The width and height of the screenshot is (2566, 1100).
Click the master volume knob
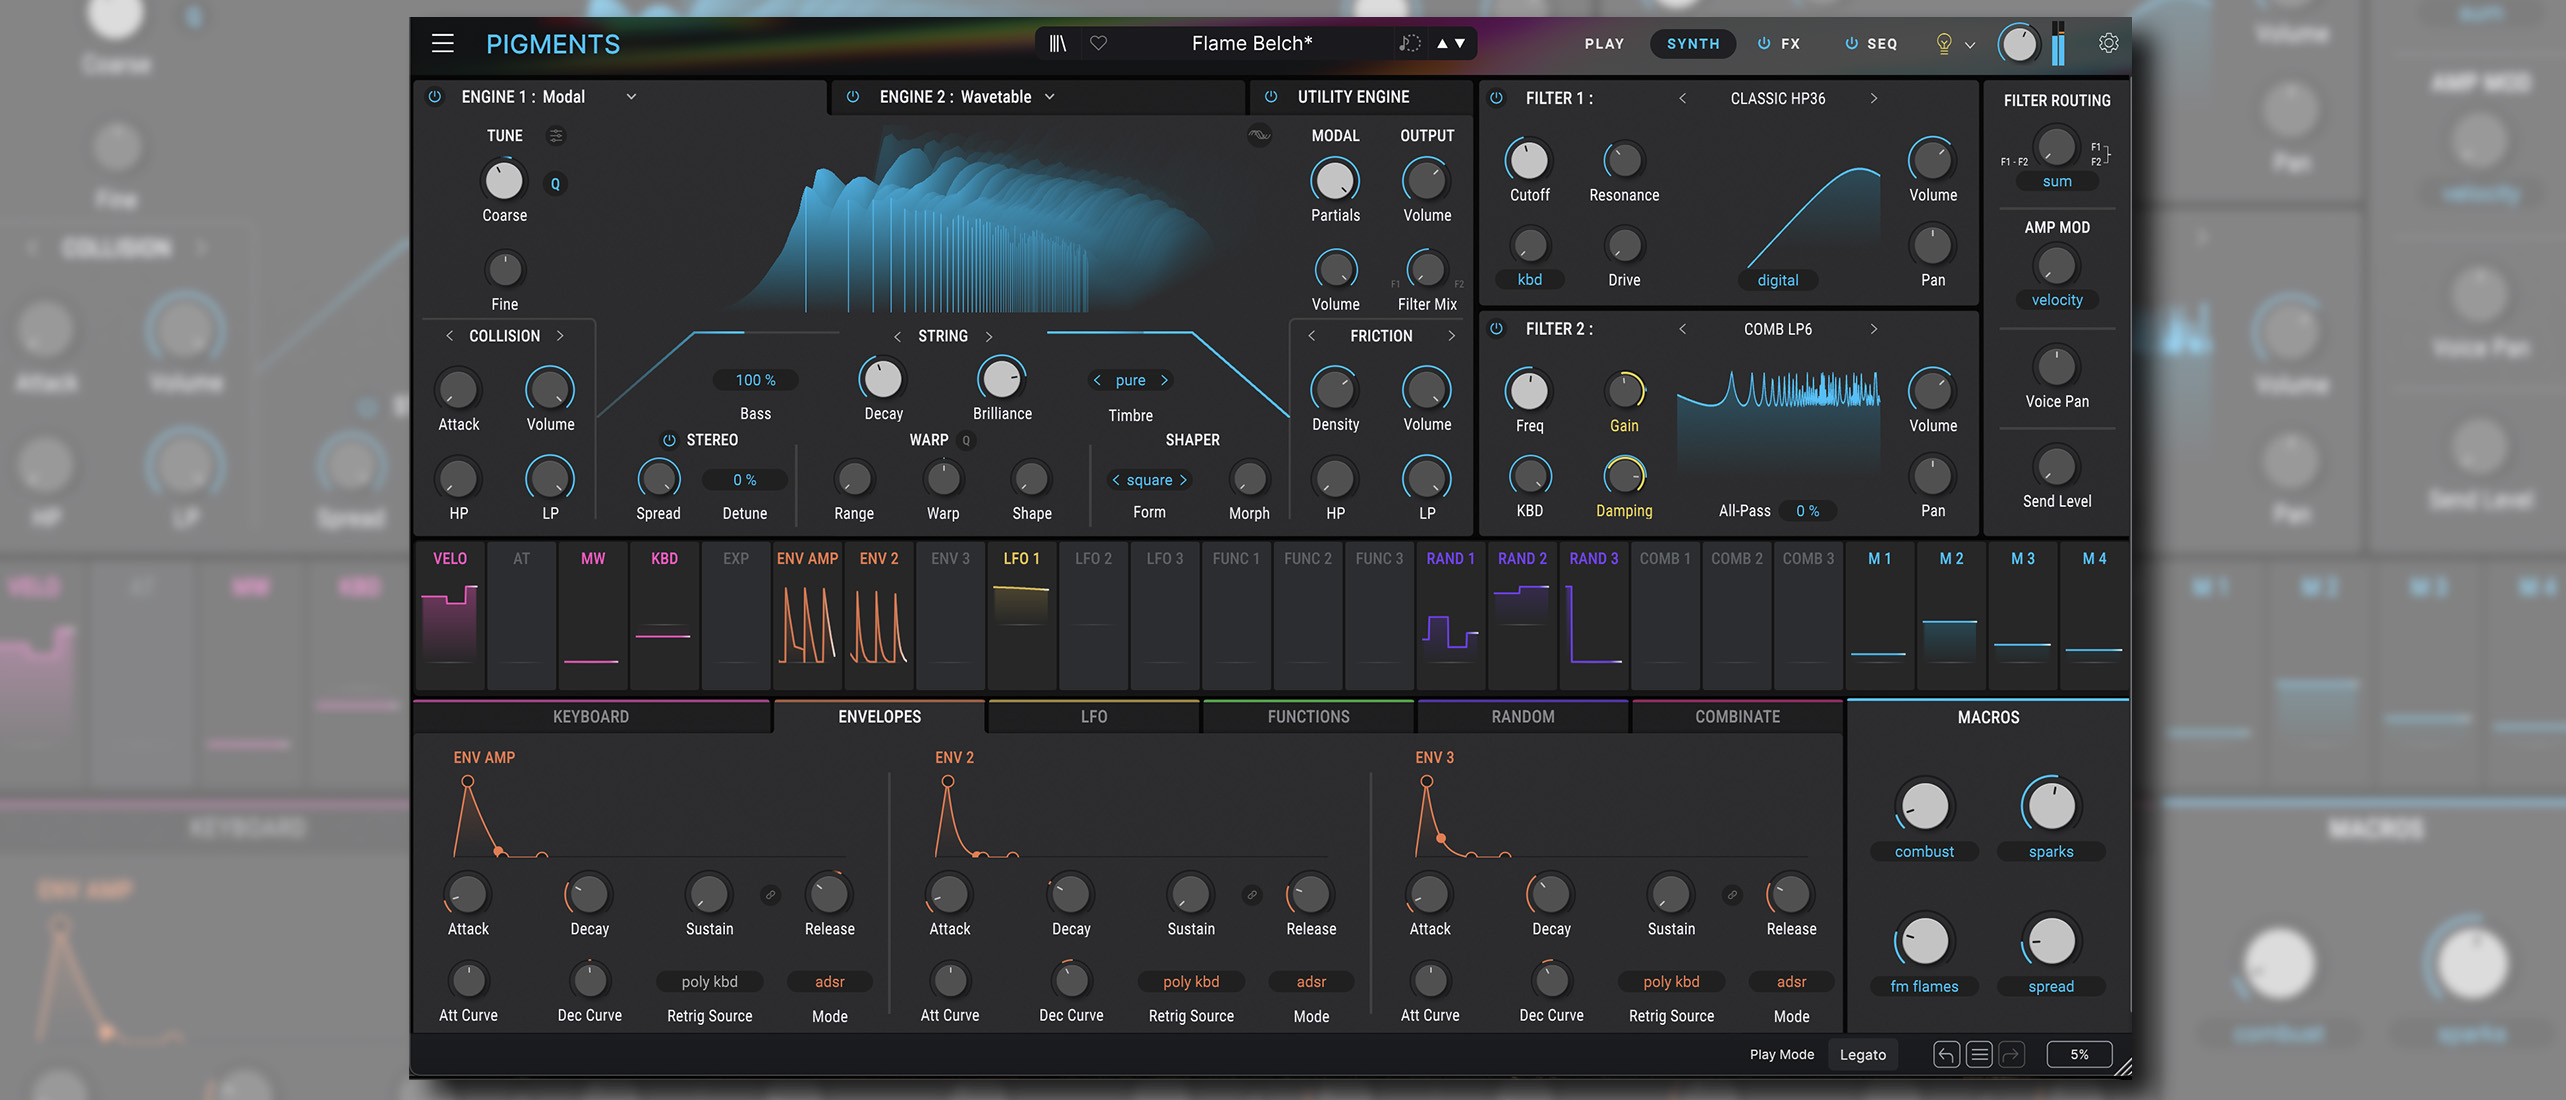pyautogui.click(x=2019, y=44)
